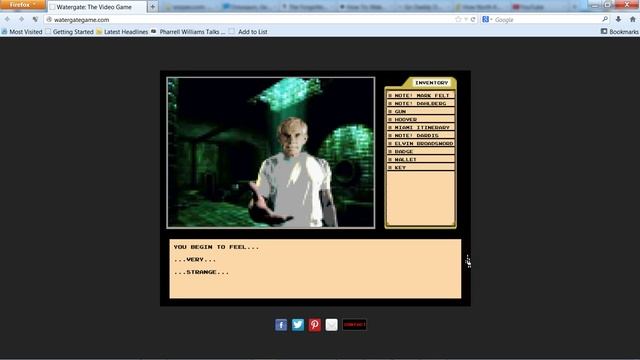Click the dialogue text box to continue
640x360 pixels.
[315, 269]
